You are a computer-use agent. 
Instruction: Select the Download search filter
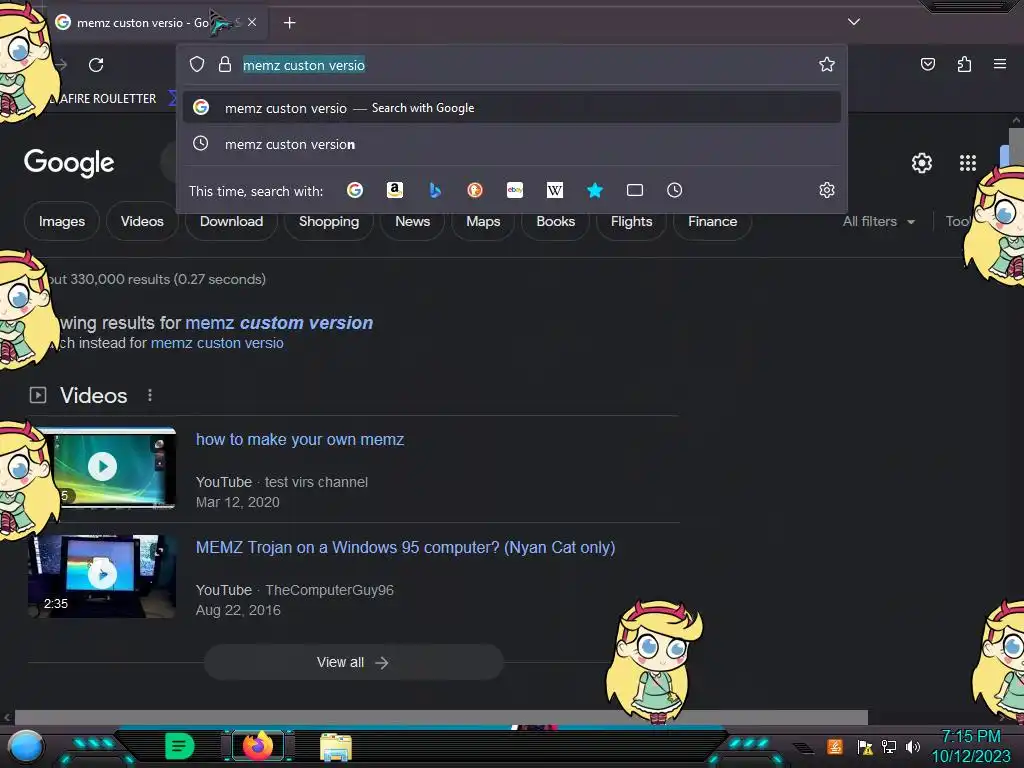coord(231,221)
